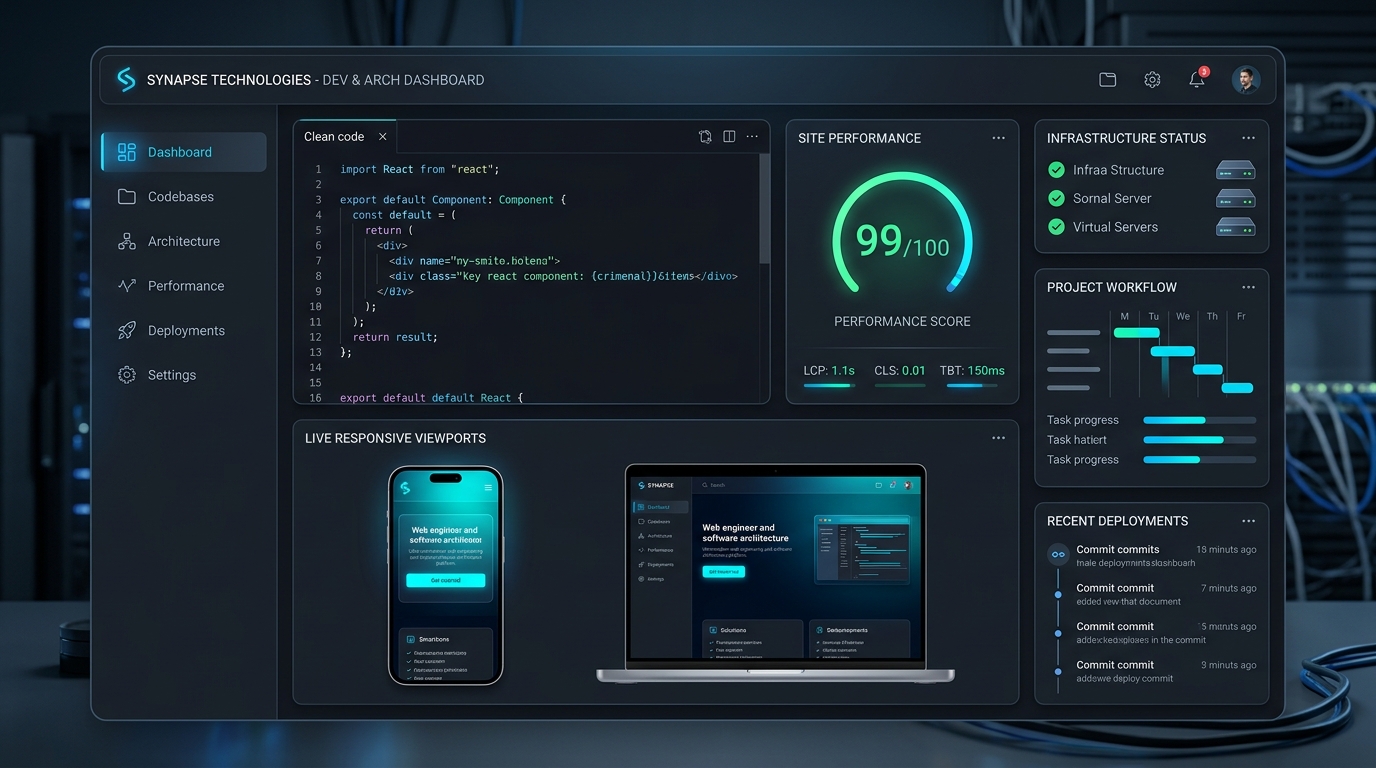Click the green check beside Infraa Structure
The height and width of the screenshot is (768, 1376).
tap(1056, 170)
